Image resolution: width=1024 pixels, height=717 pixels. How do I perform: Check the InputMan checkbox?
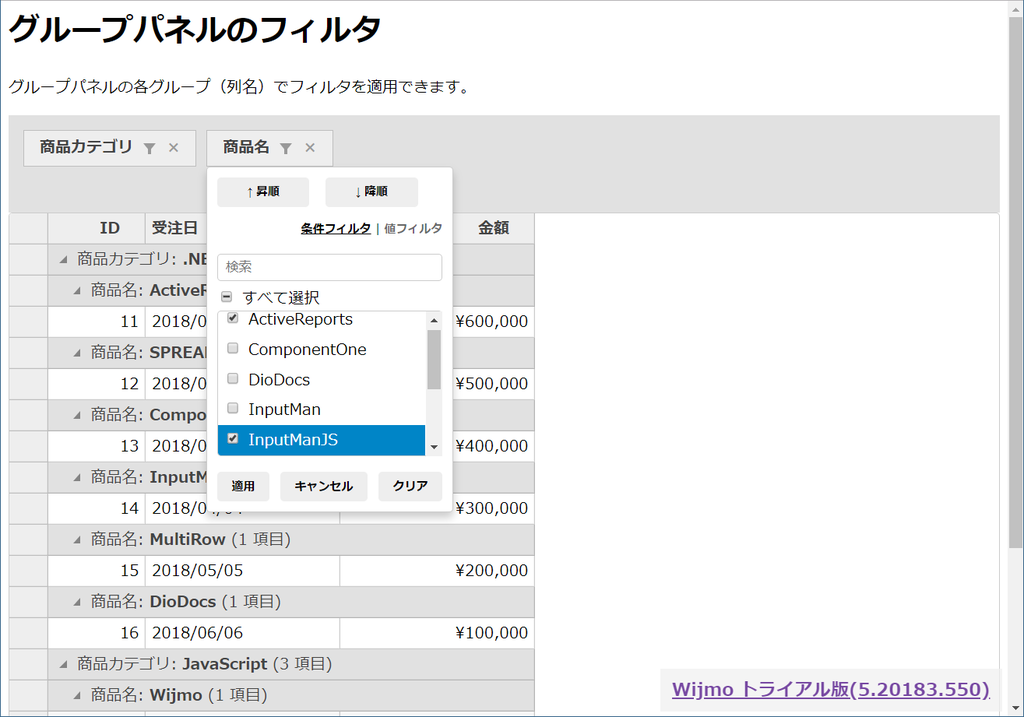[x=232, y=409]
